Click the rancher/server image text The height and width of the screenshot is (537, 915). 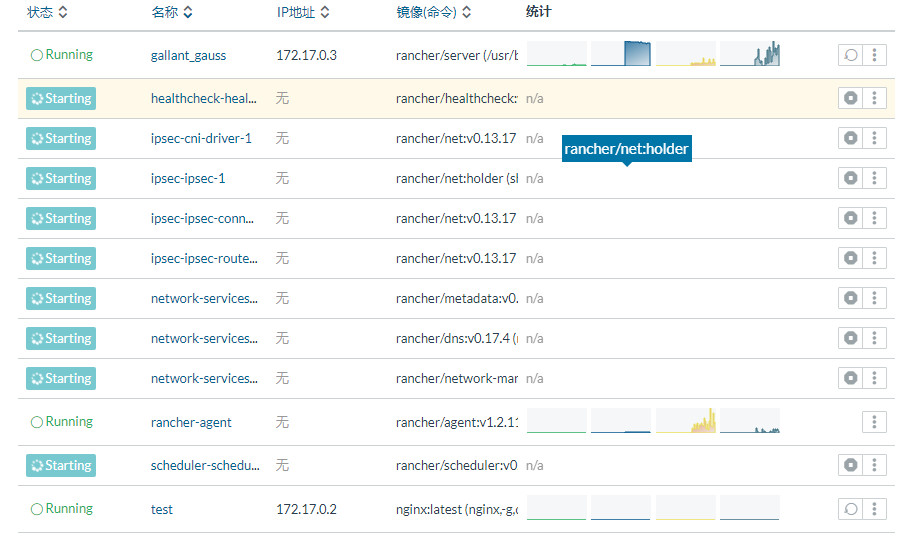[x=457, y=55]
